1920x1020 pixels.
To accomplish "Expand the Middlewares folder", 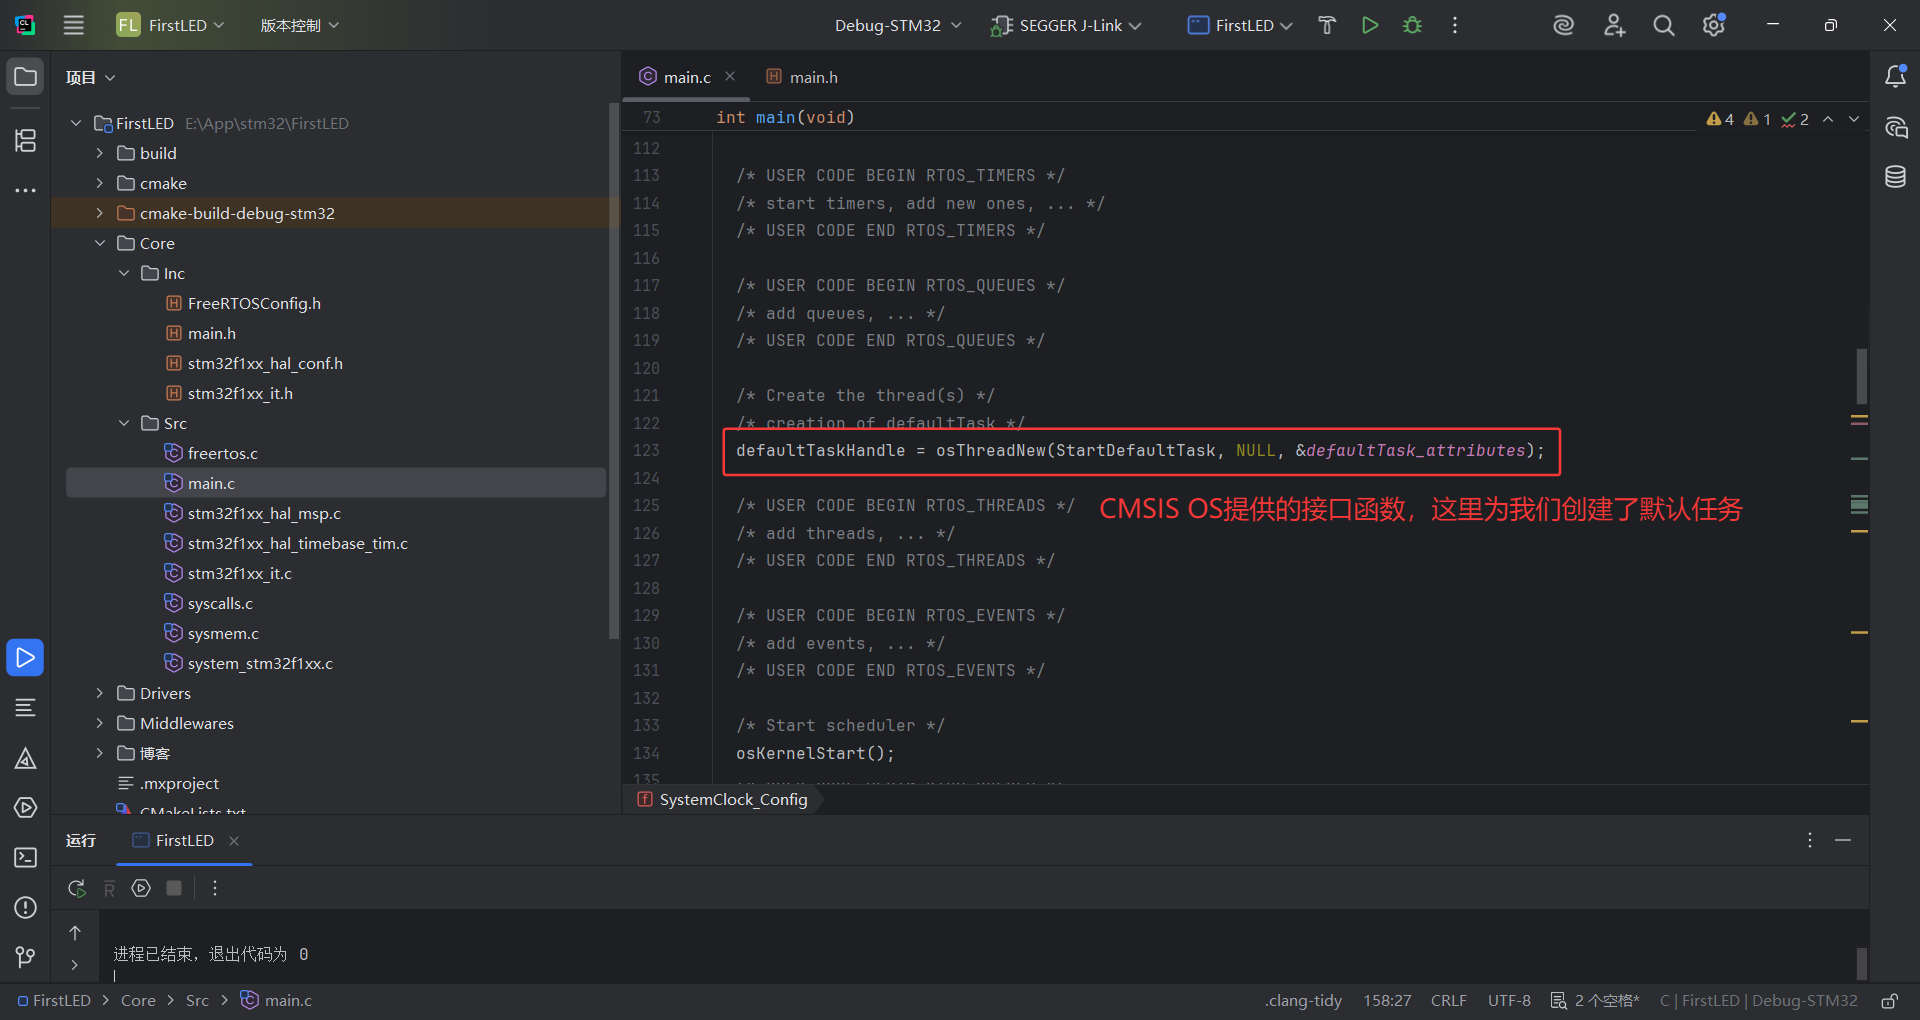I will pyautogui.click(x=100, y=723).
